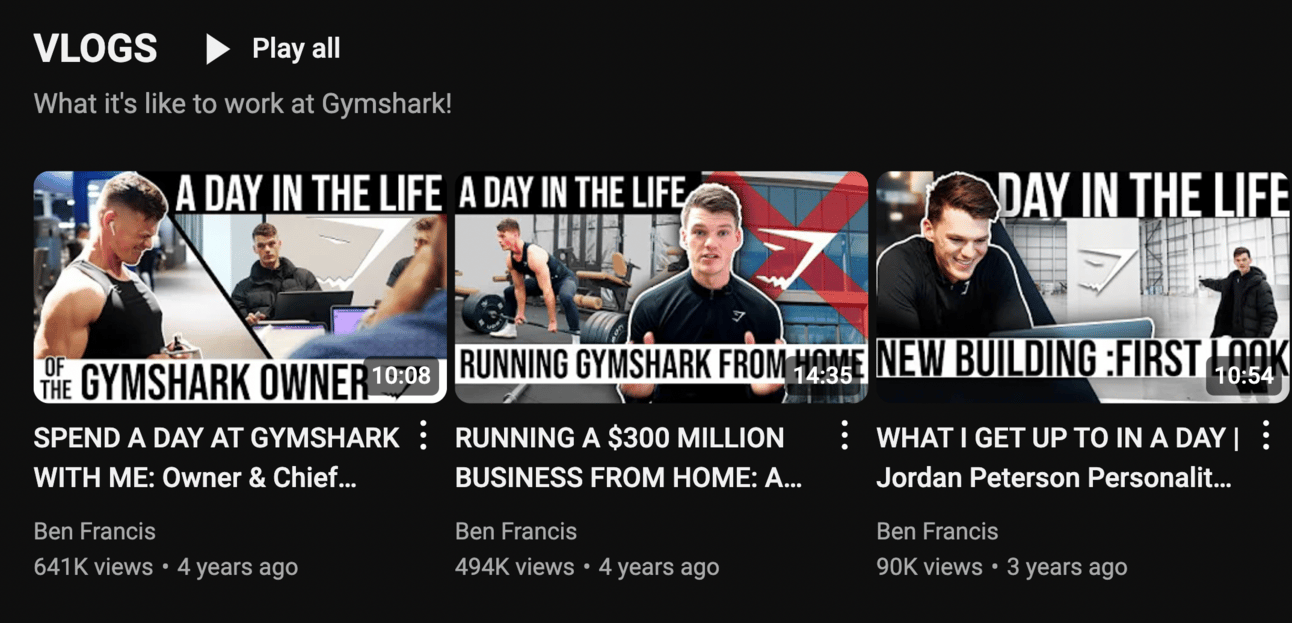The image size is (1292, 623).
Task: Visit Ben Francis channel under the 494K views video
Action: click(516, 531)
